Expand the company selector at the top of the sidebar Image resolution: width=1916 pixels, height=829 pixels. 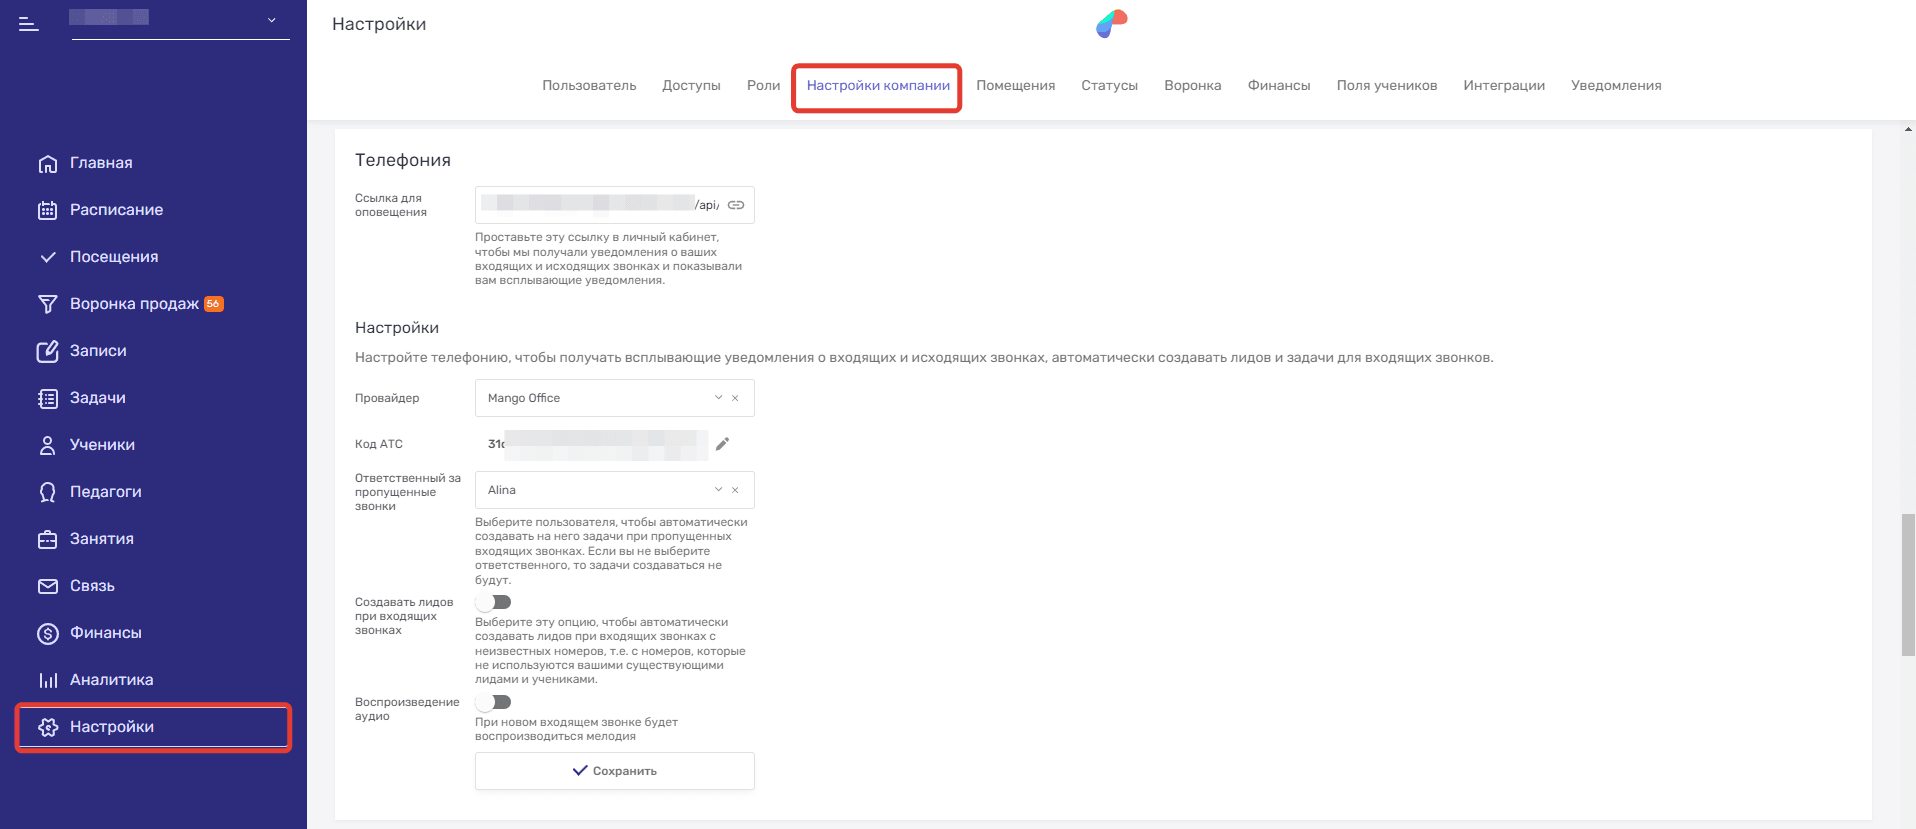tap(271, 20)
